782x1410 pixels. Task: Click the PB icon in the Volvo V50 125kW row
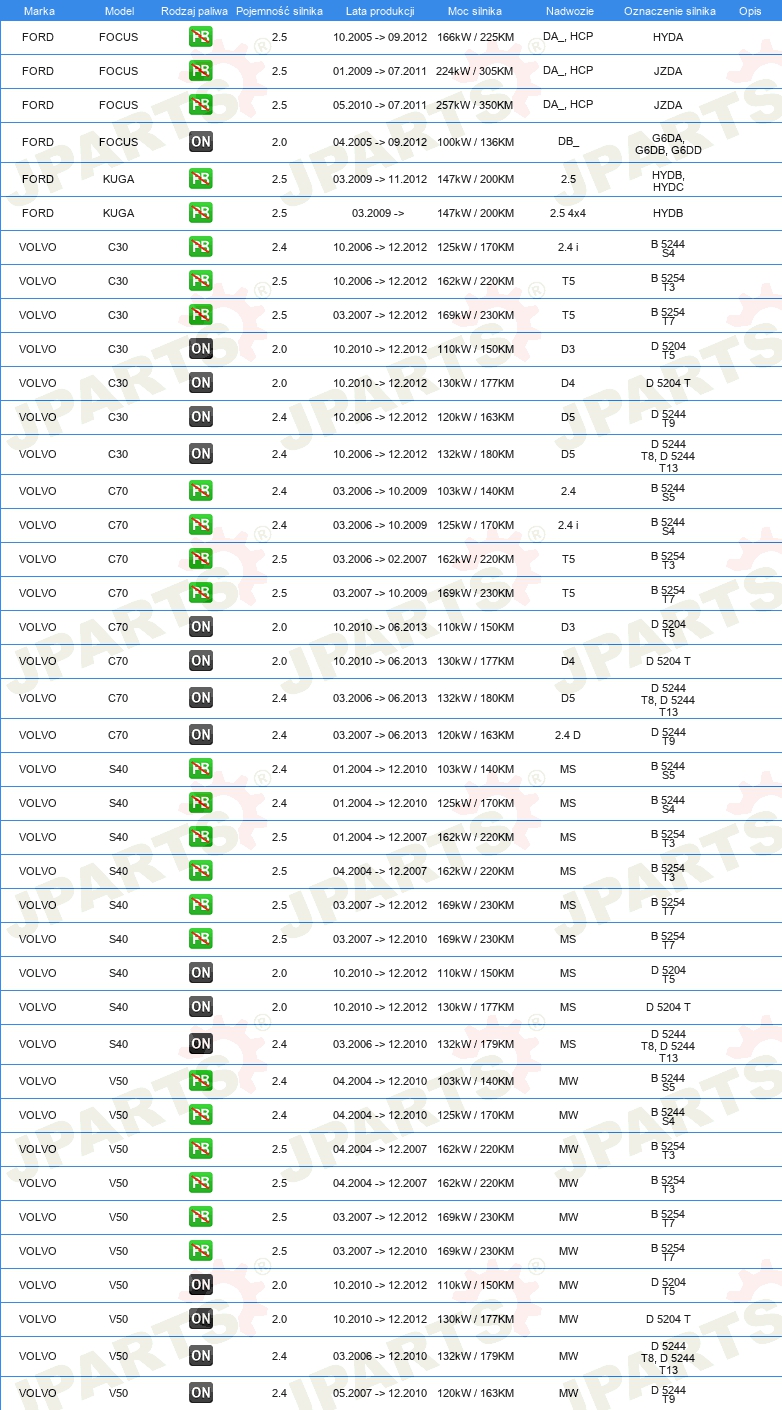pyautogui.click(x=201, y=1115)
